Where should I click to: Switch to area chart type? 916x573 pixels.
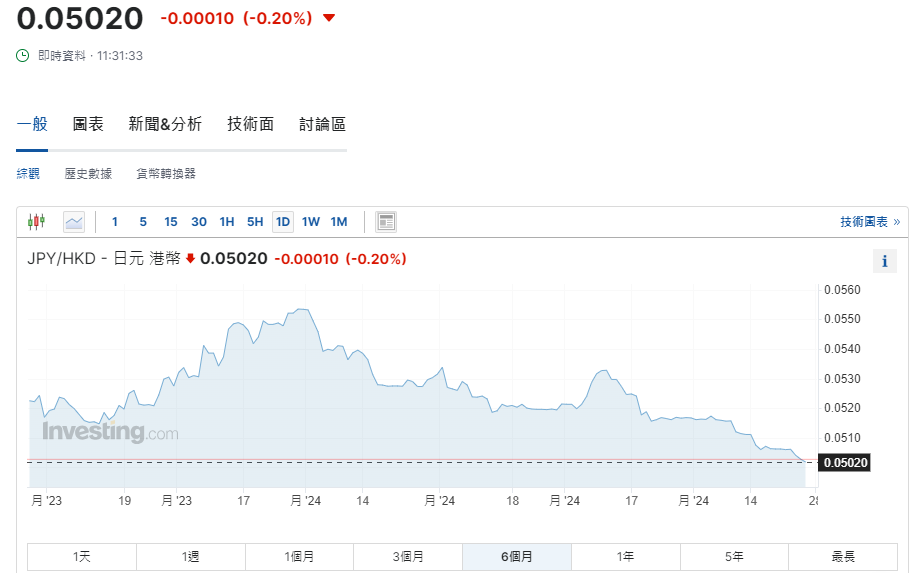pyautogui.click(x=74, y=222)
